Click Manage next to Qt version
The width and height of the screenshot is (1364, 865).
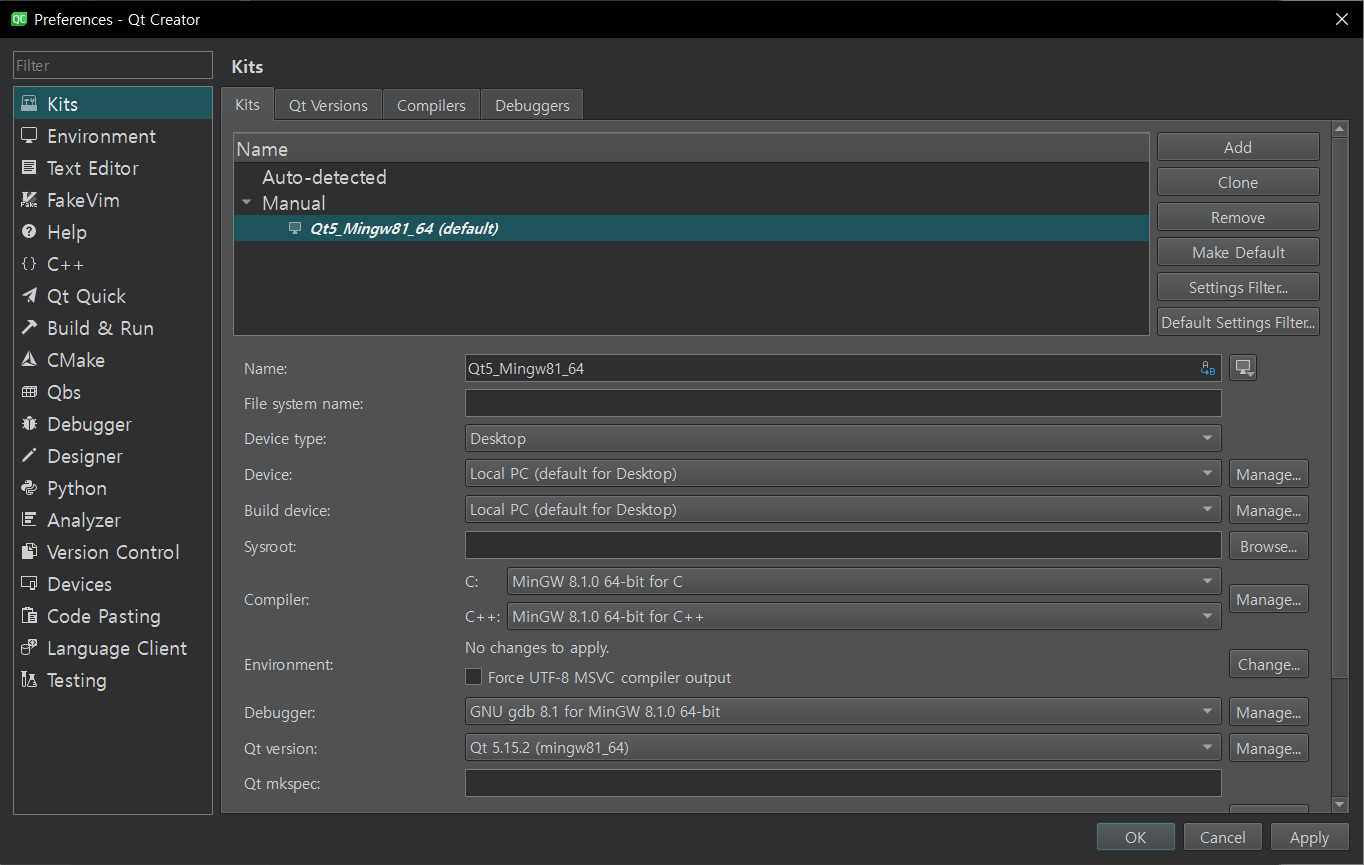pyautogui.click(x=1269, y=748)
